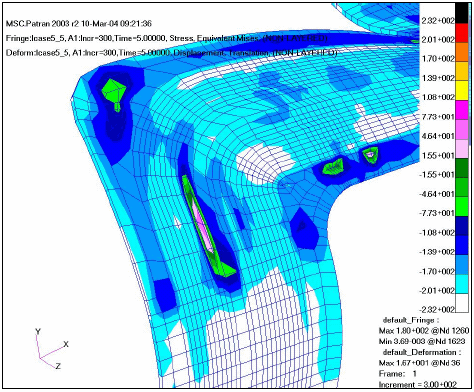The height and width of the screenshot is (392, 474).
Task: Select the red legend color band
Action: coord(462,32)
